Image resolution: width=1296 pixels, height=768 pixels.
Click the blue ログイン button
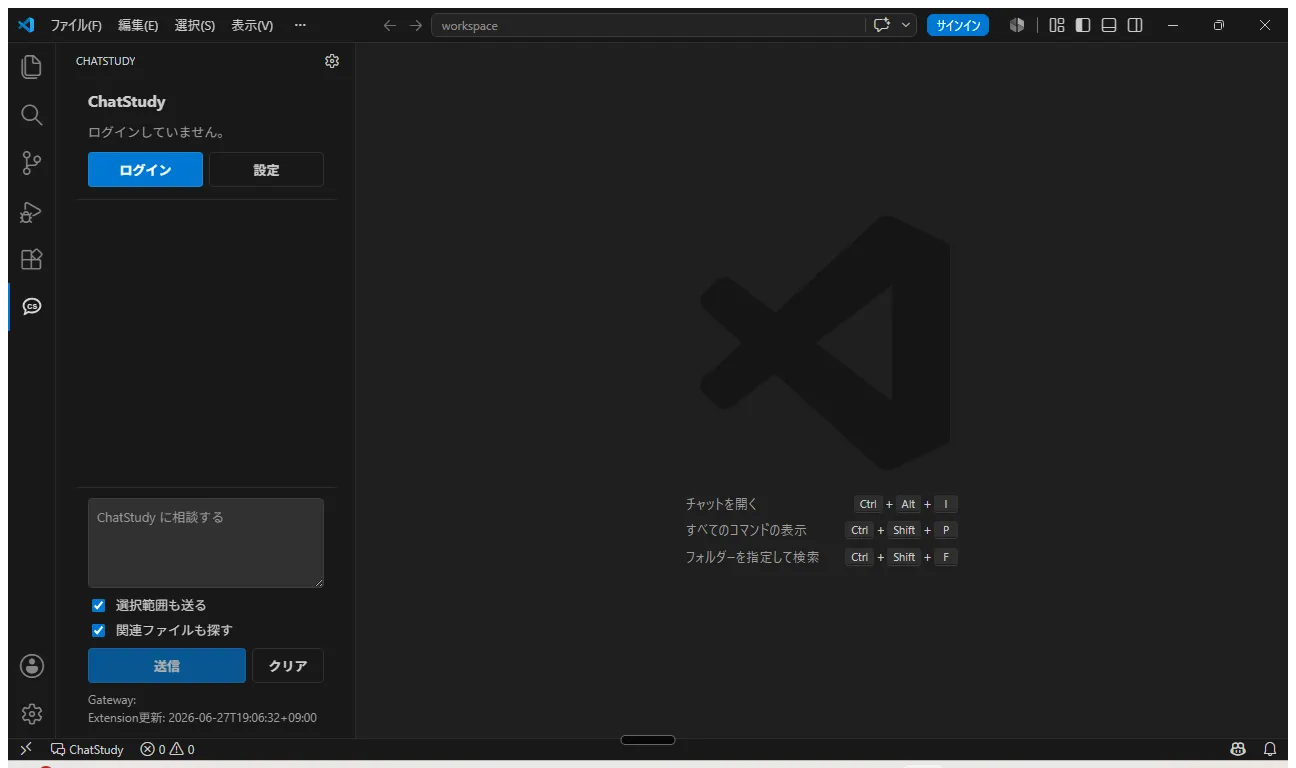(x=145, y=170)
